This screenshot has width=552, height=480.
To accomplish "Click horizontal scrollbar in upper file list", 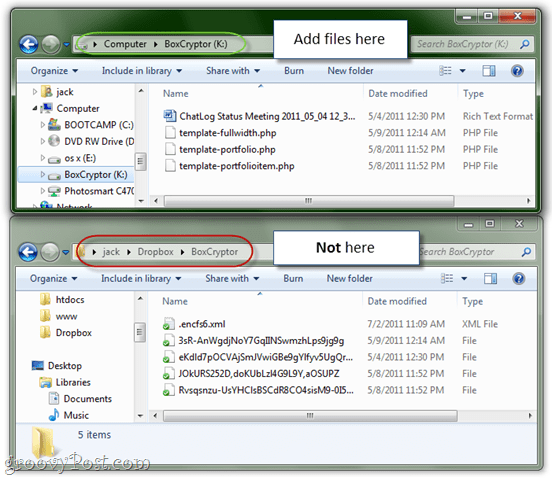I will tap(309, 201).
